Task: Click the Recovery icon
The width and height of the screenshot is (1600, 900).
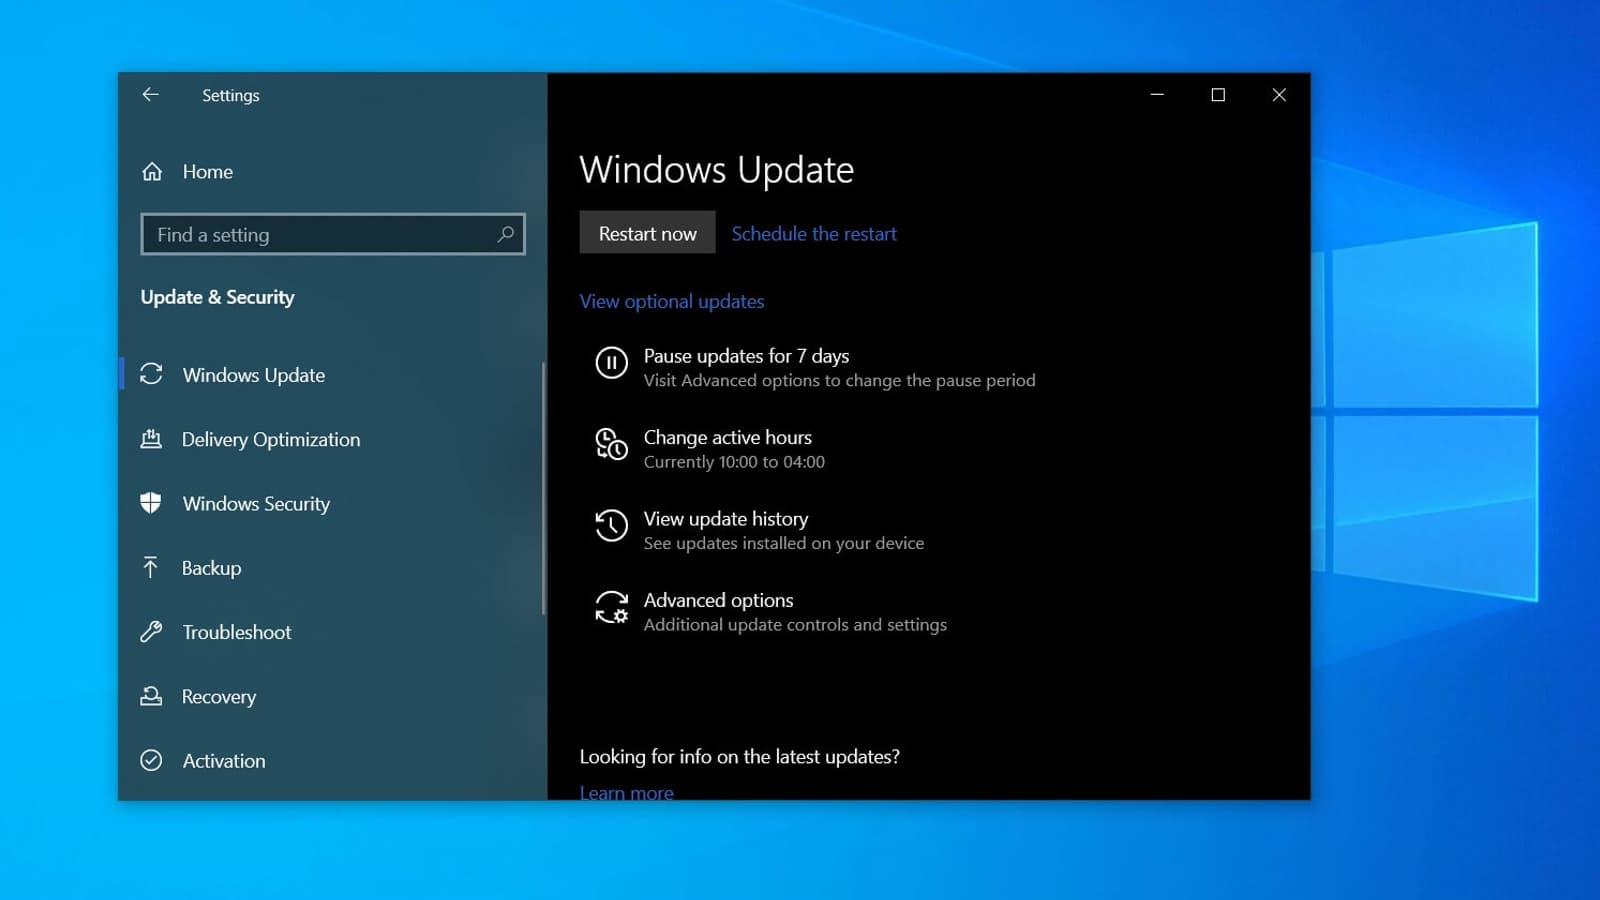Action: tap(151, 696)
